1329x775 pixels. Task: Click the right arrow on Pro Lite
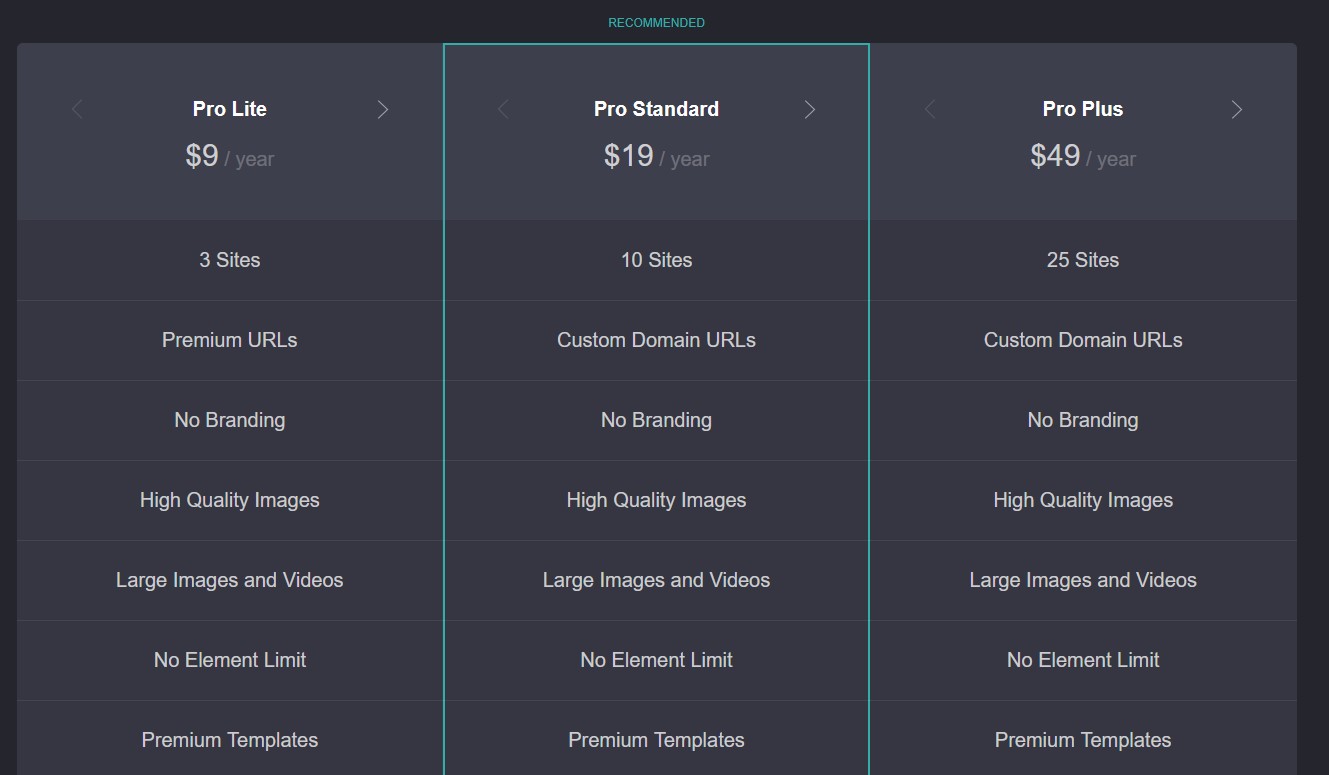[x=382, y=109]
